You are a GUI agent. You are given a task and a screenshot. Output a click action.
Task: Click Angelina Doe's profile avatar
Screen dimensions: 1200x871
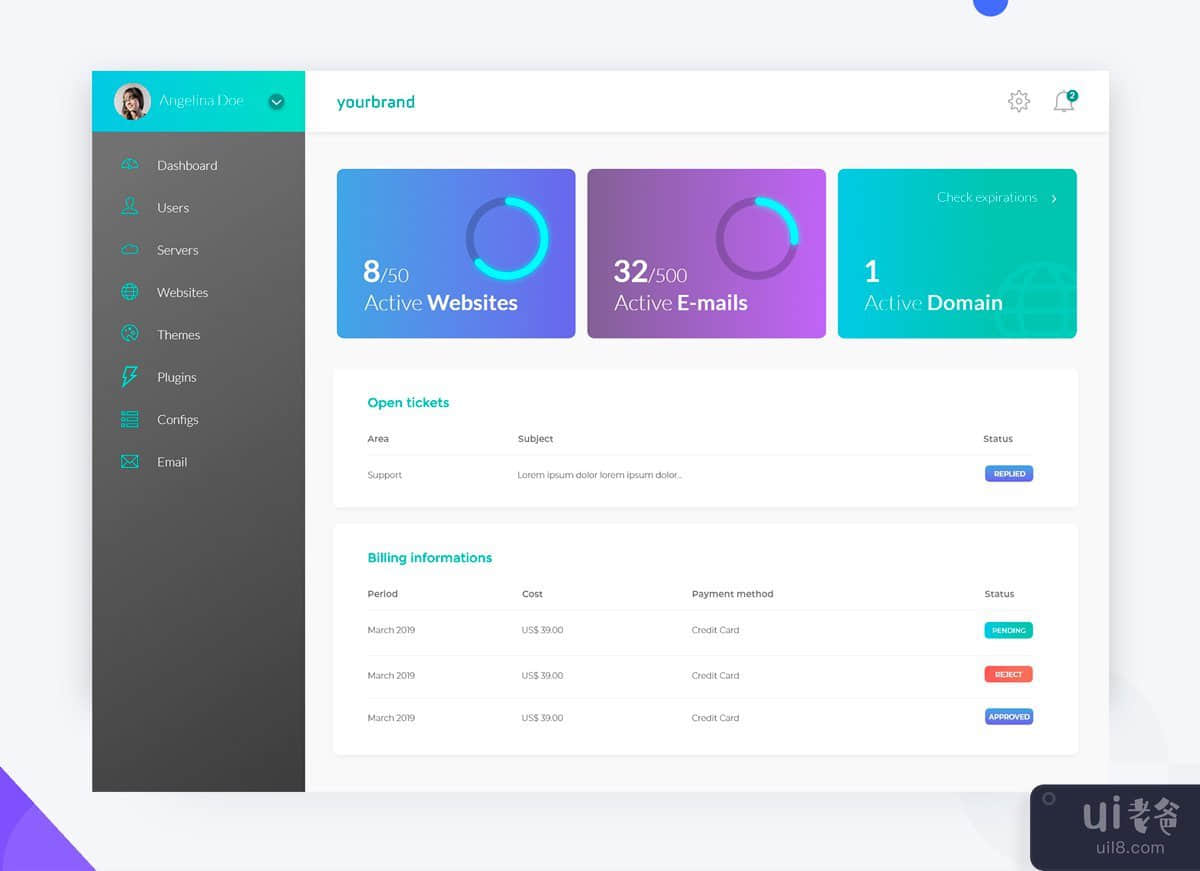(x=132, y=101)
